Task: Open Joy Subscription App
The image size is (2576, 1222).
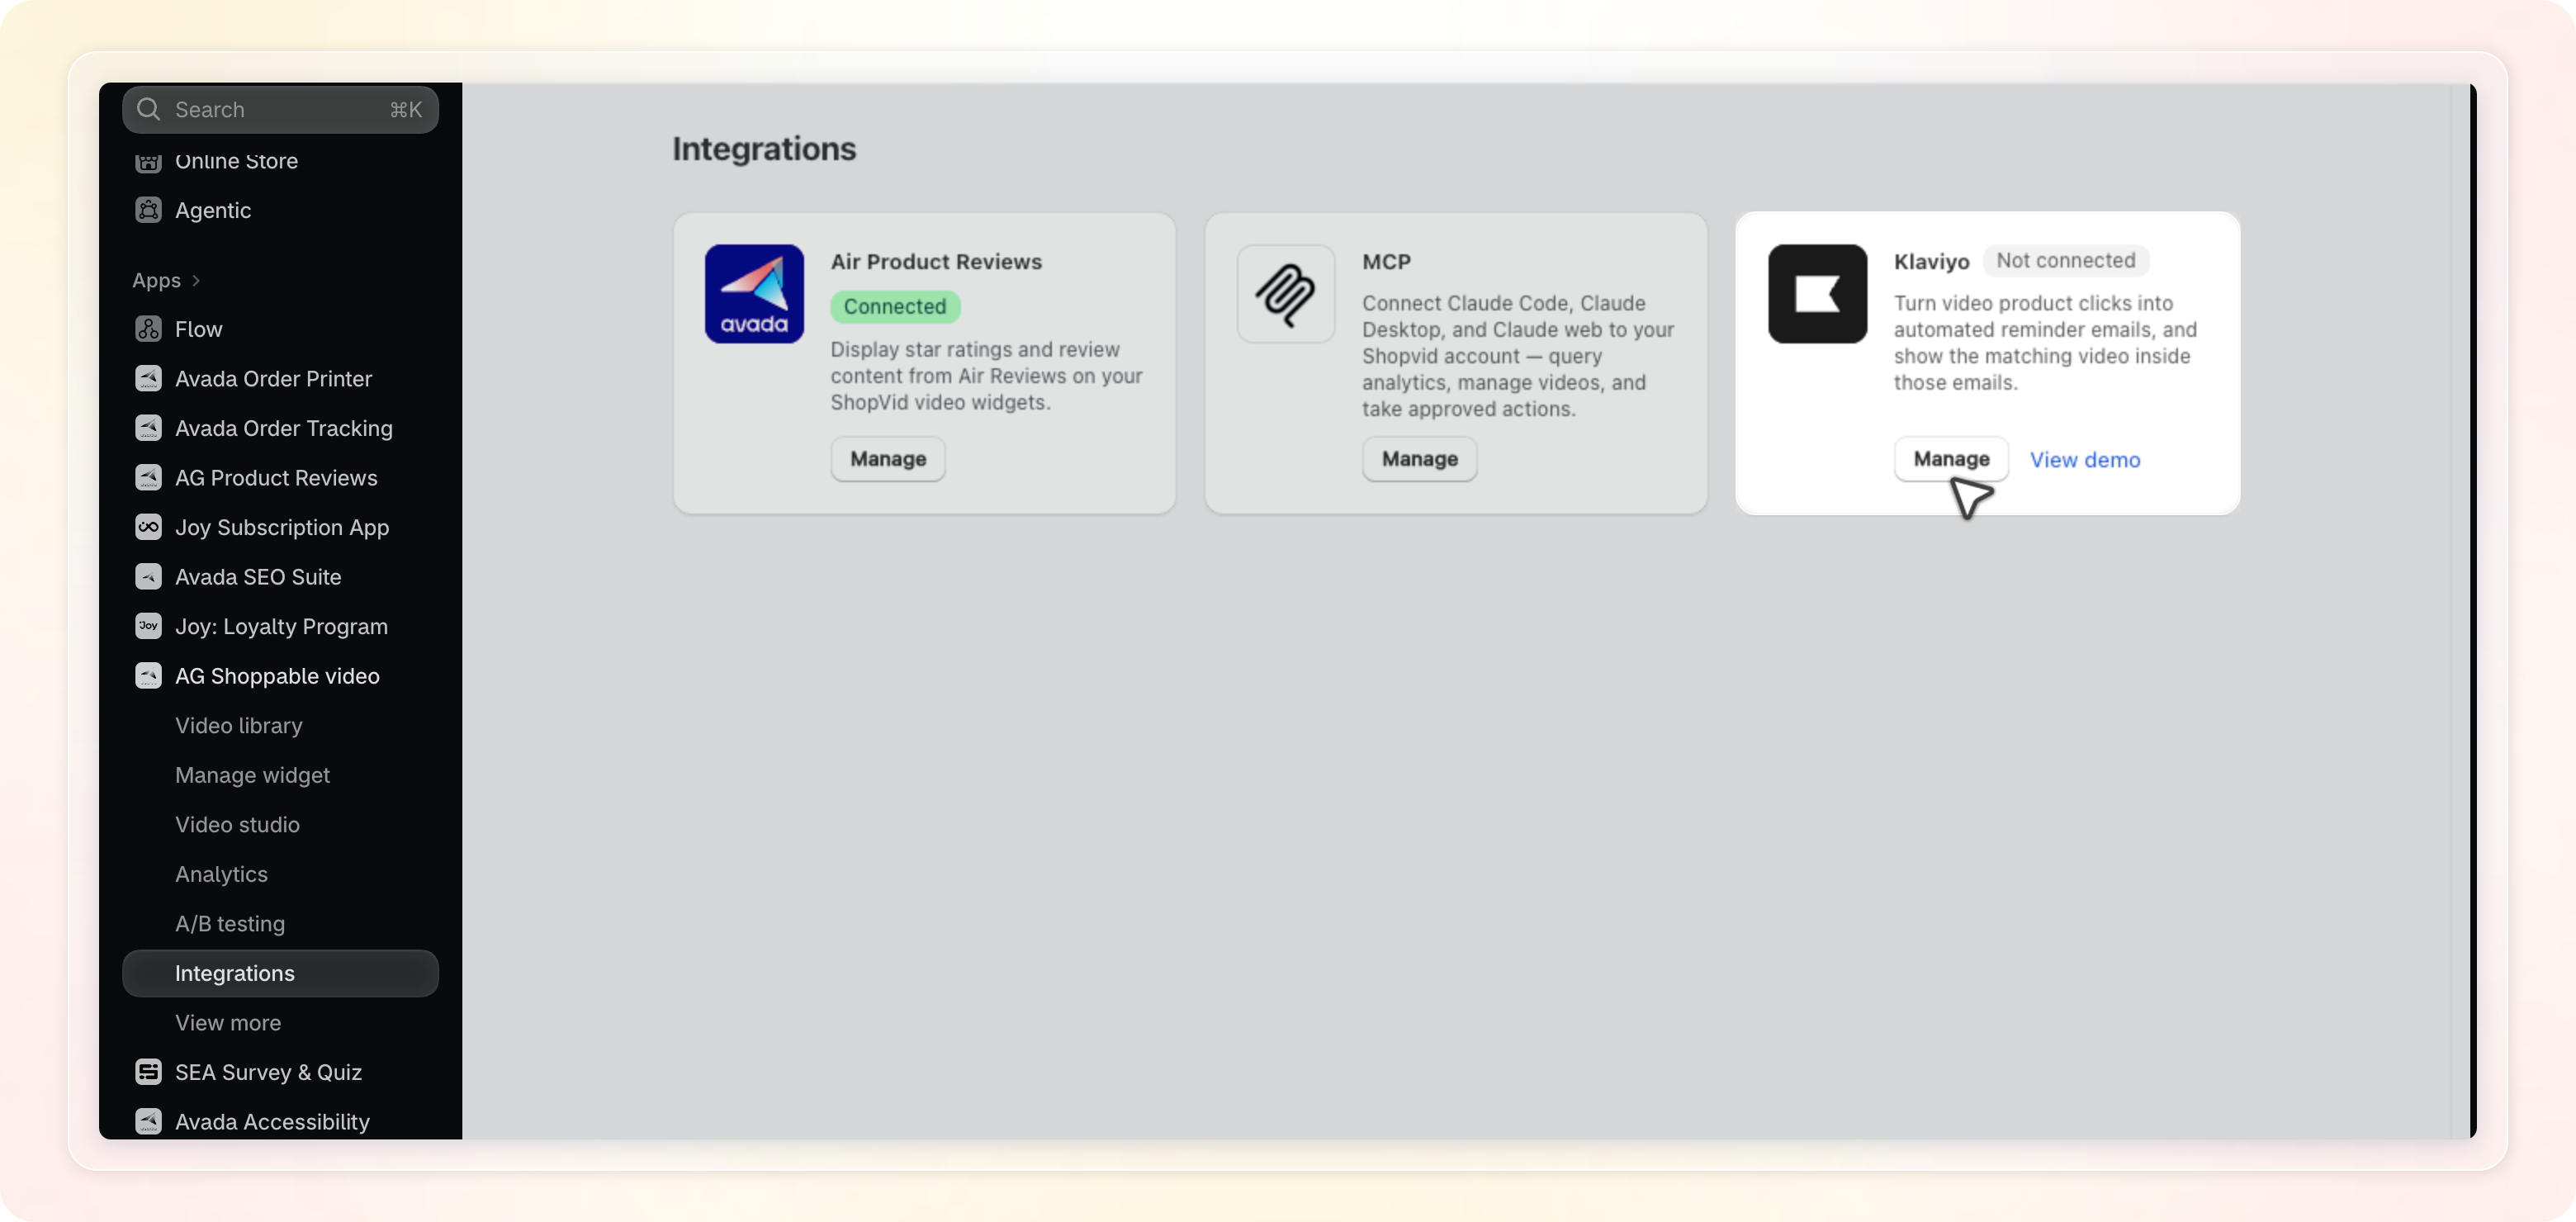Action: tap(282, 527)
